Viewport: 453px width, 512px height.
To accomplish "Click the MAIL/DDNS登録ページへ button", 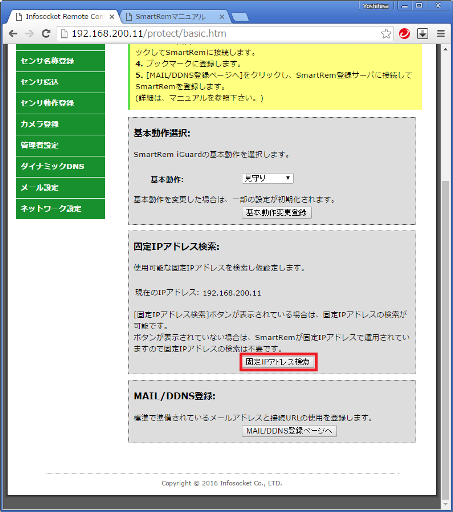I will pyautogui.click(x=289, y=431).
